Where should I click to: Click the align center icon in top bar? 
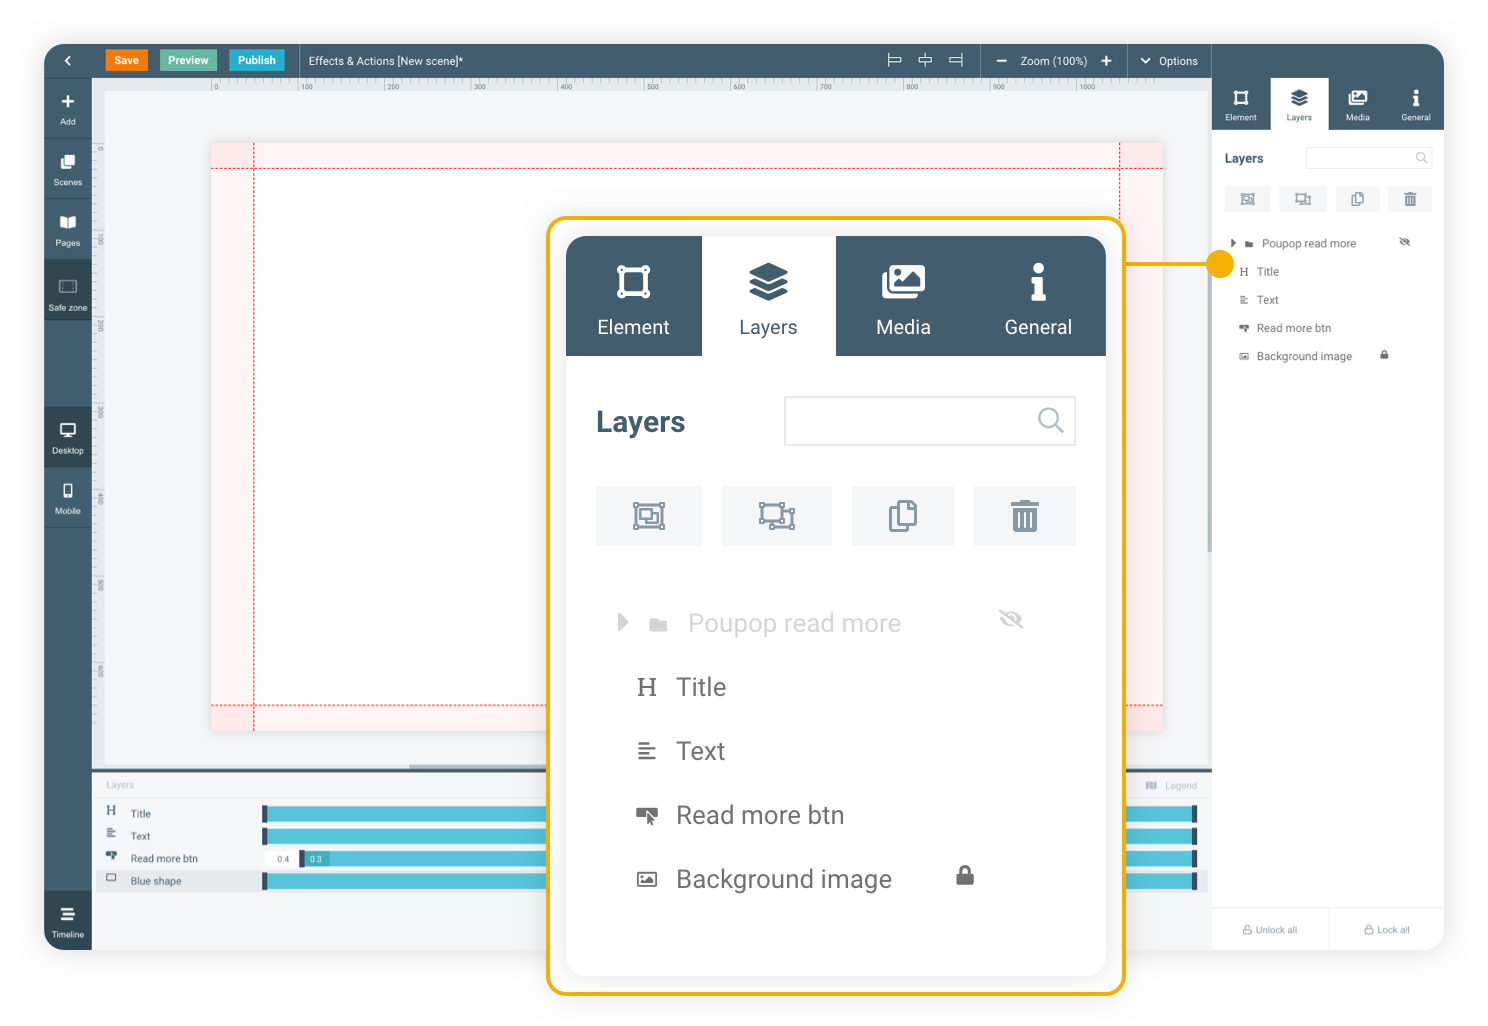(925, 60)
